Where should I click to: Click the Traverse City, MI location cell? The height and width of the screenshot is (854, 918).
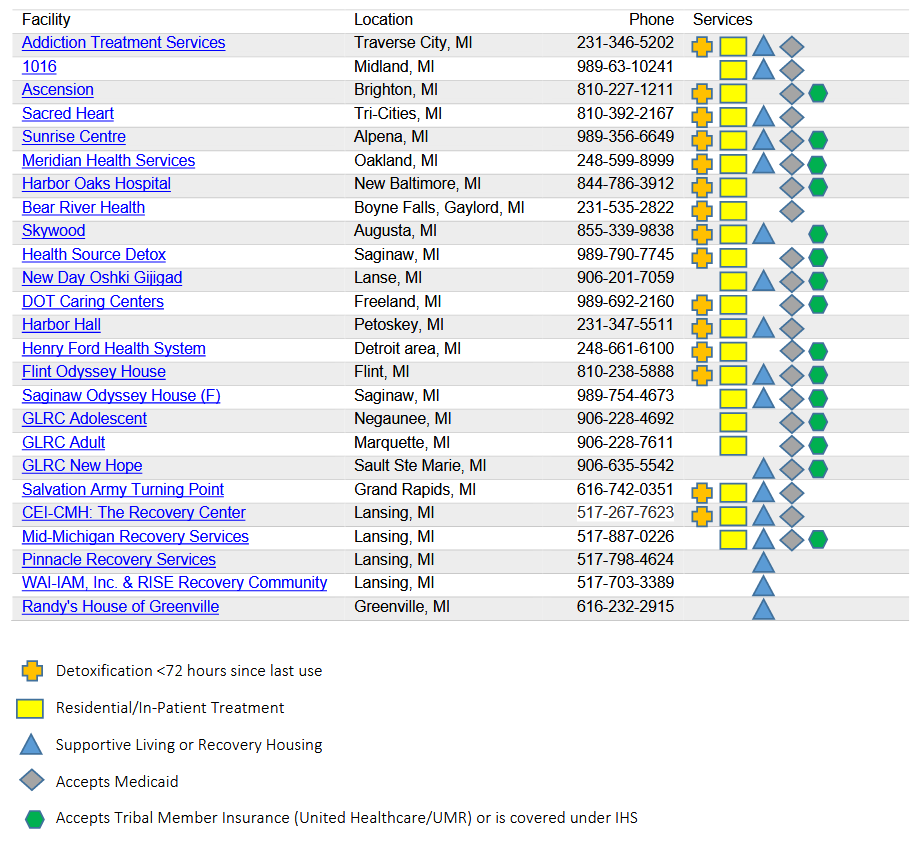coord(413,43)
